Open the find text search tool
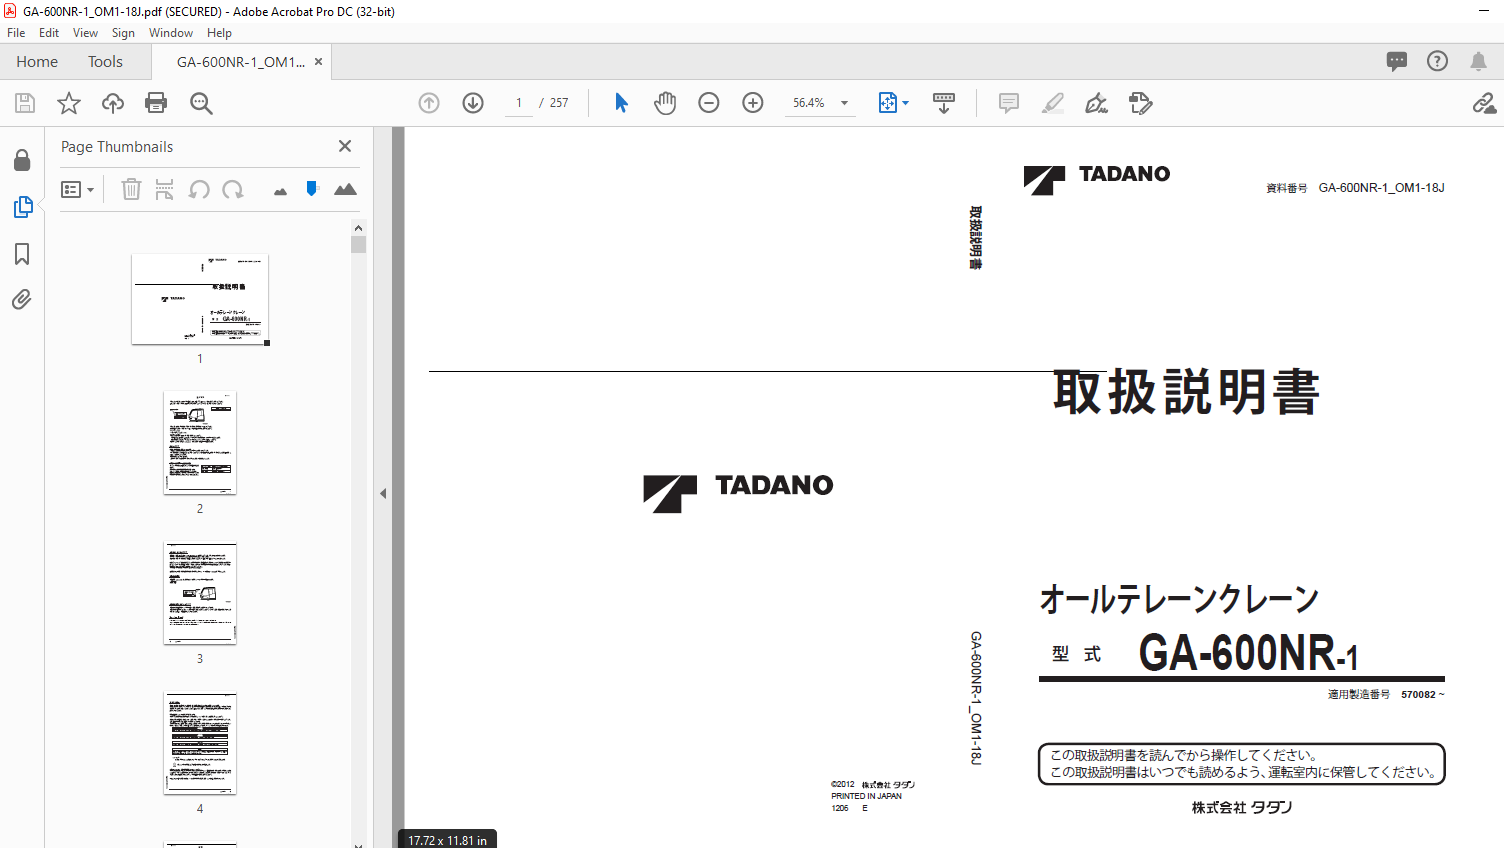This screenshot has height=848, width=1504. [x=201, y=103]
